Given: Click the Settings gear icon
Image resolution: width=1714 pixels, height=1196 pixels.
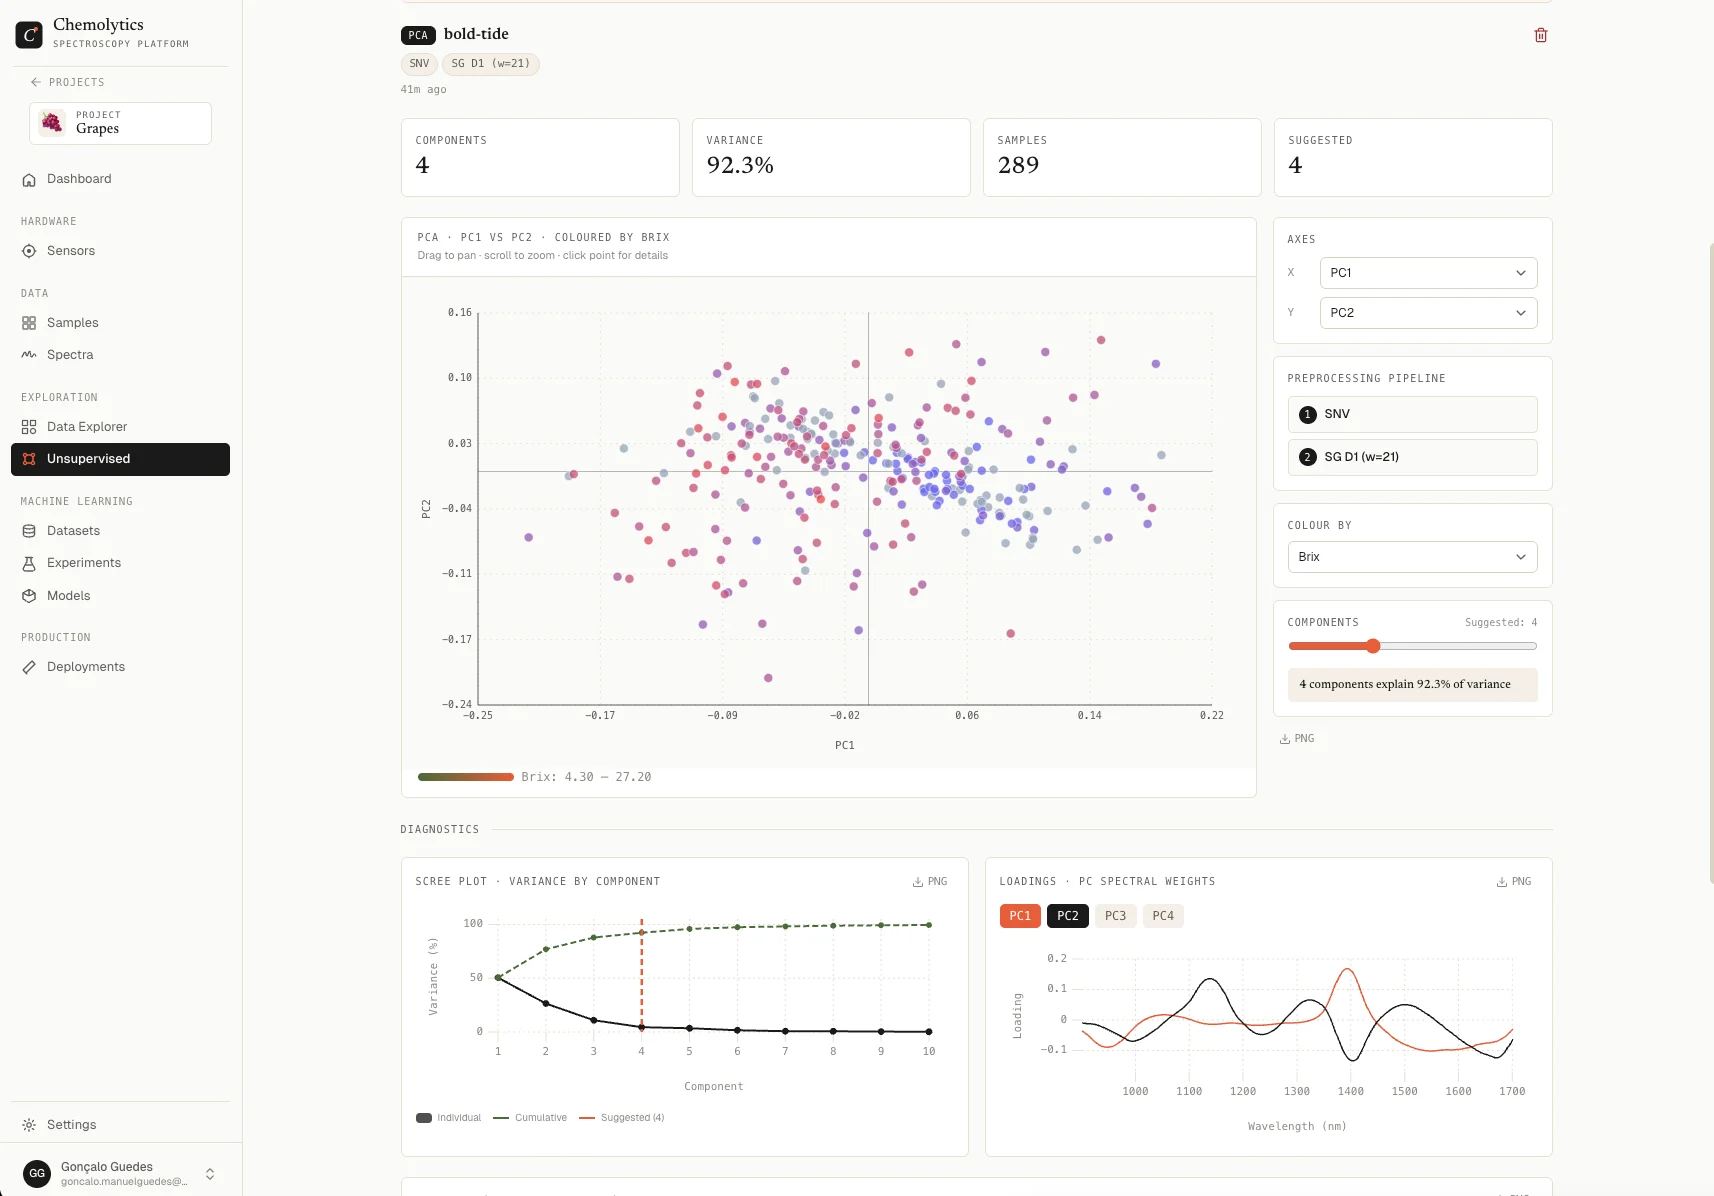Looking at the screenshot, I should [29, 1125].
